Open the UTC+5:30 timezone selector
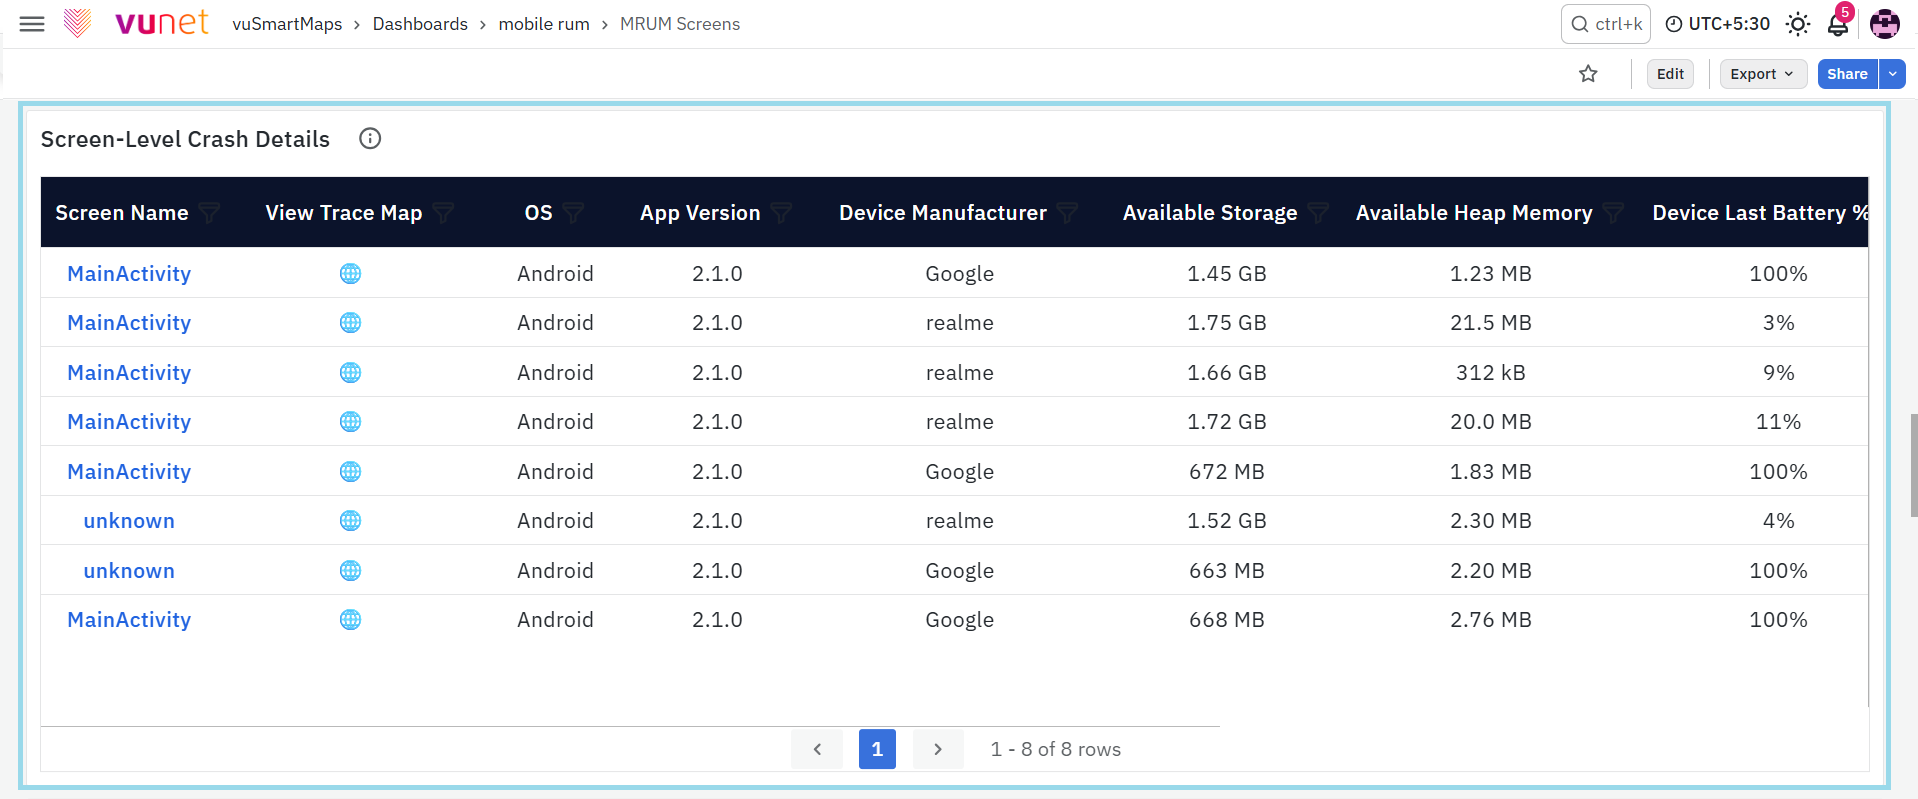 tap(1718, 24)
